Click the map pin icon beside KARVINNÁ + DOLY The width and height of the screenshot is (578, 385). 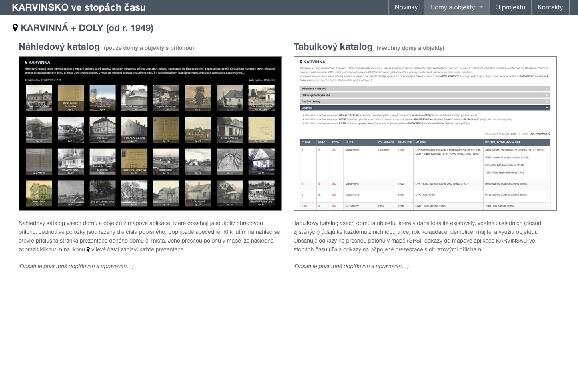pos(15,28)
